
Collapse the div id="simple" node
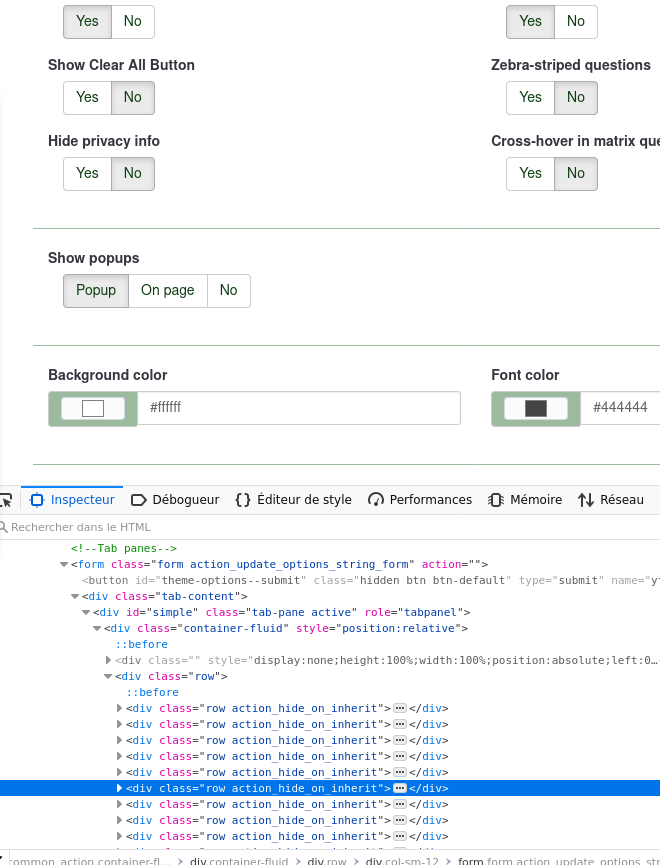tap(86, 612)
